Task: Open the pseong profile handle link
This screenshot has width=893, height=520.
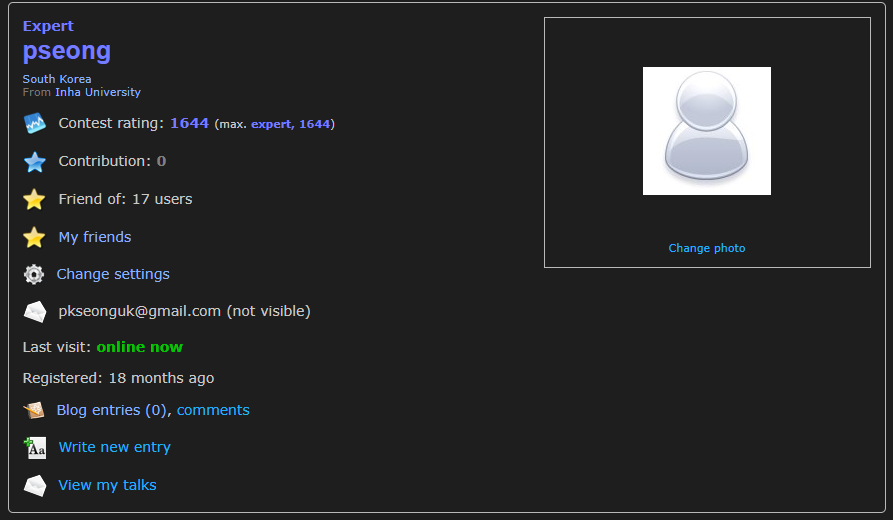Action: click(x=67, y=51)
